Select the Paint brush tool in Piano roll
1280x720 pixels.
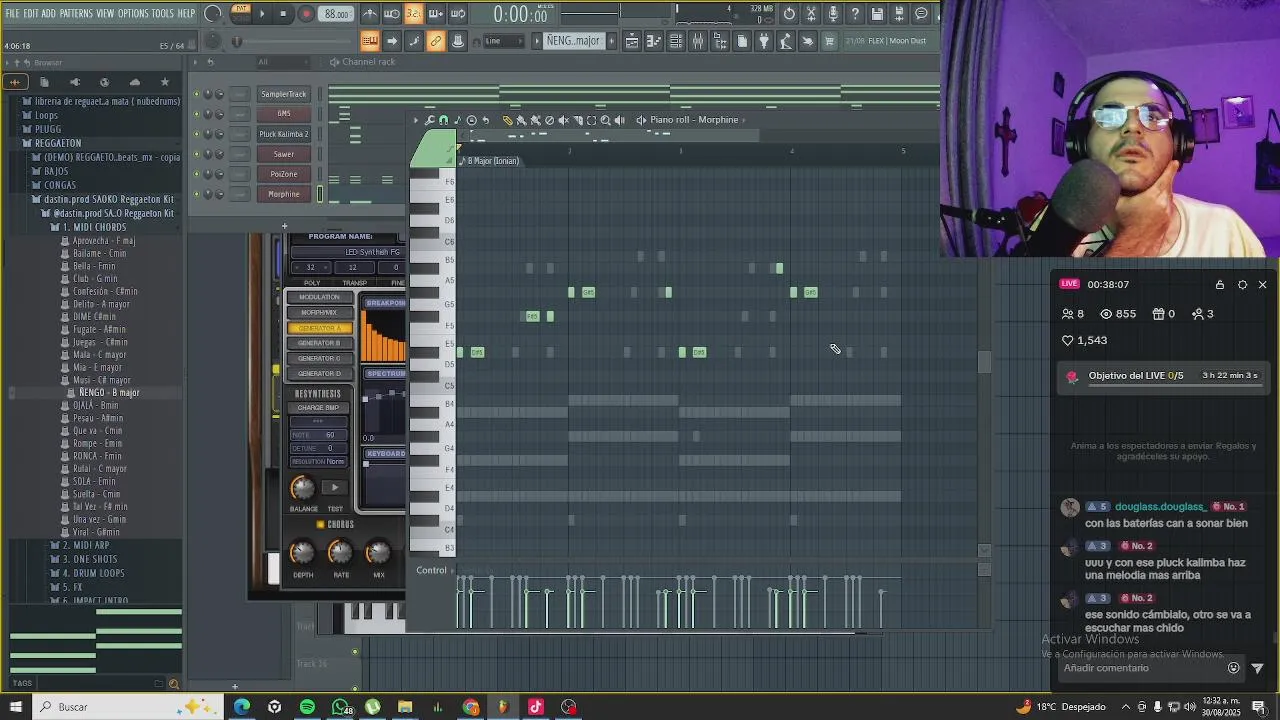pyautogui.click(x=522, y=120)
